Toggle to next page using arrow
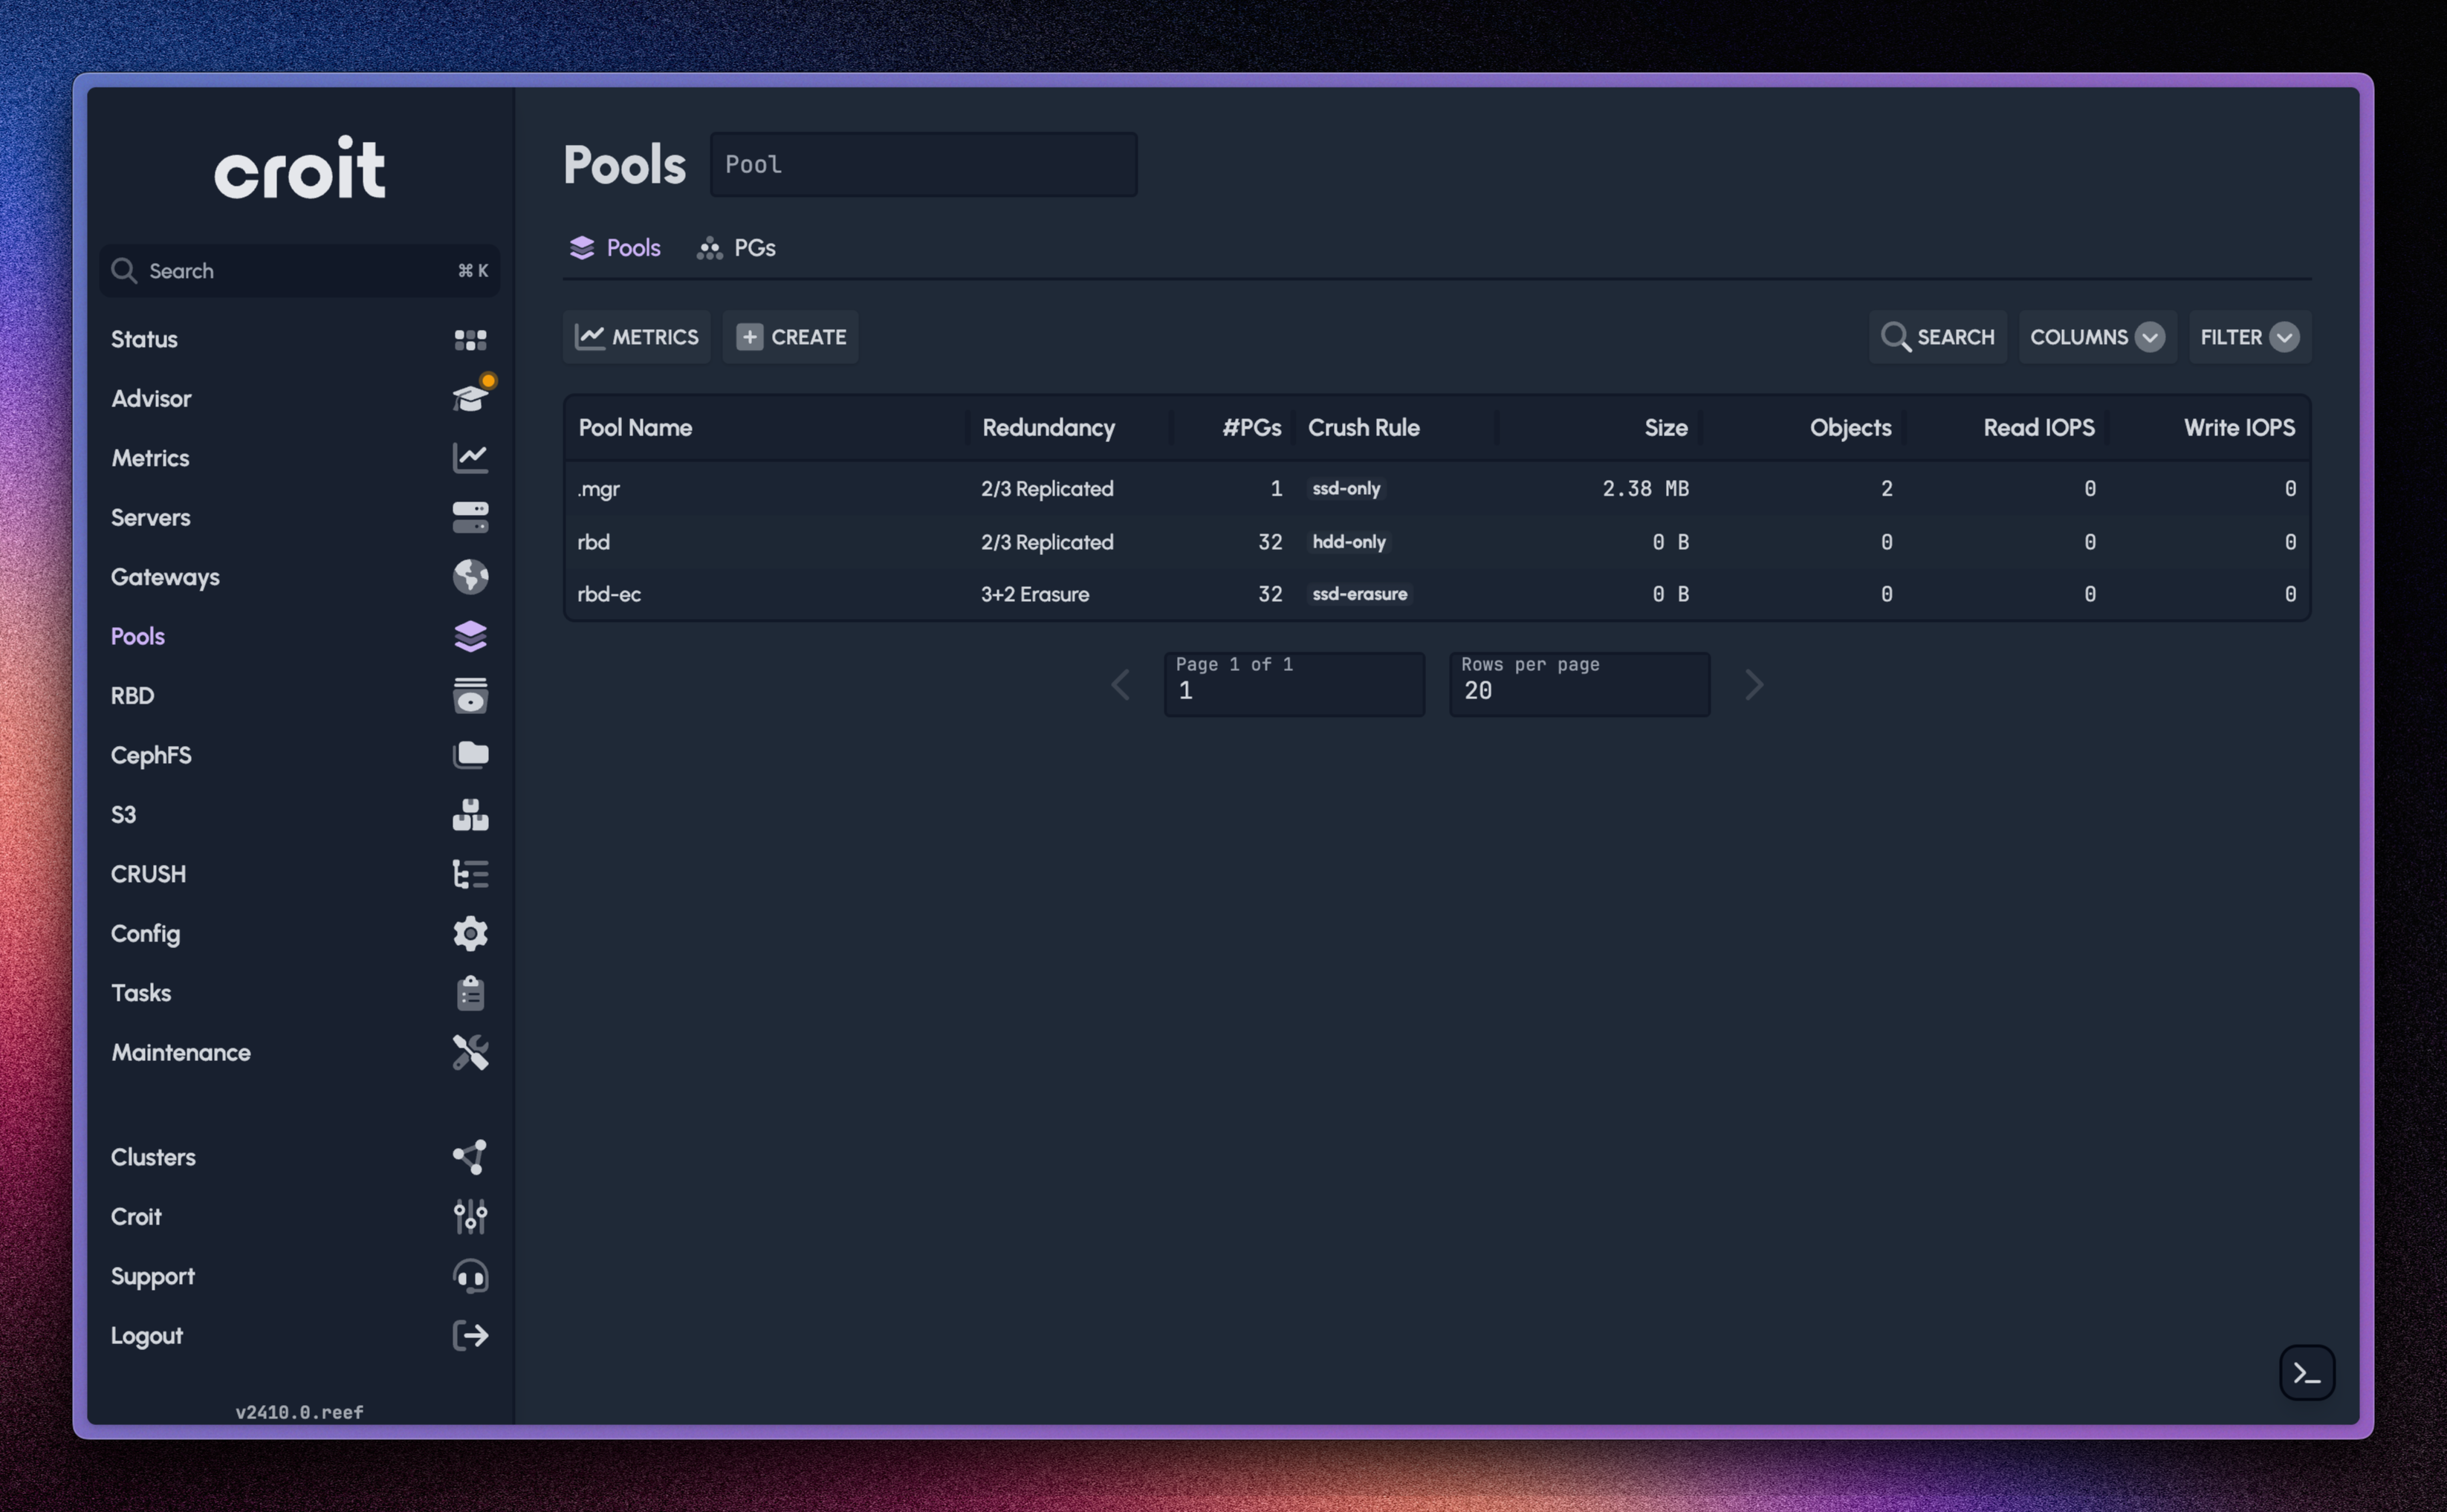The height and width of the screenshot is (1512, 2447). pos(1751,685)
